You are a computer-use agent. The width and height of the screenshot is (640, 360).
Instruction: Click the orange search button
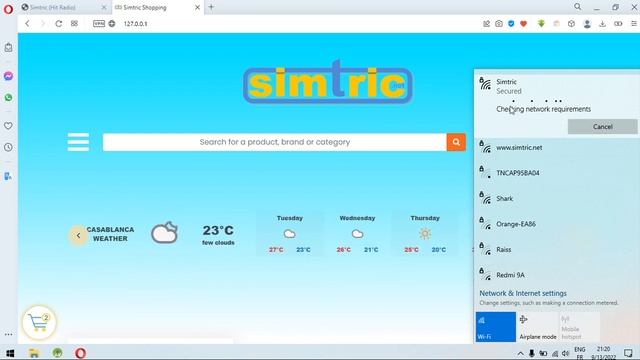tap(456, 142)
